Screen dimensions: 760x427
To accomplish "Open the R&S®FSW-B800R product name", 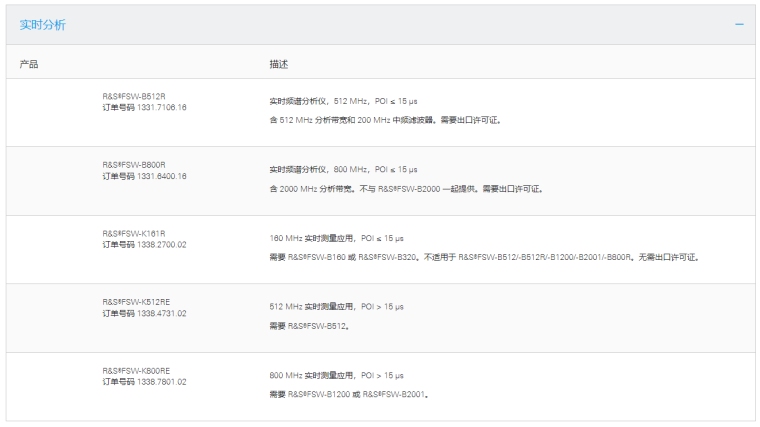I will pyautogui.click(x=133, y=165).
